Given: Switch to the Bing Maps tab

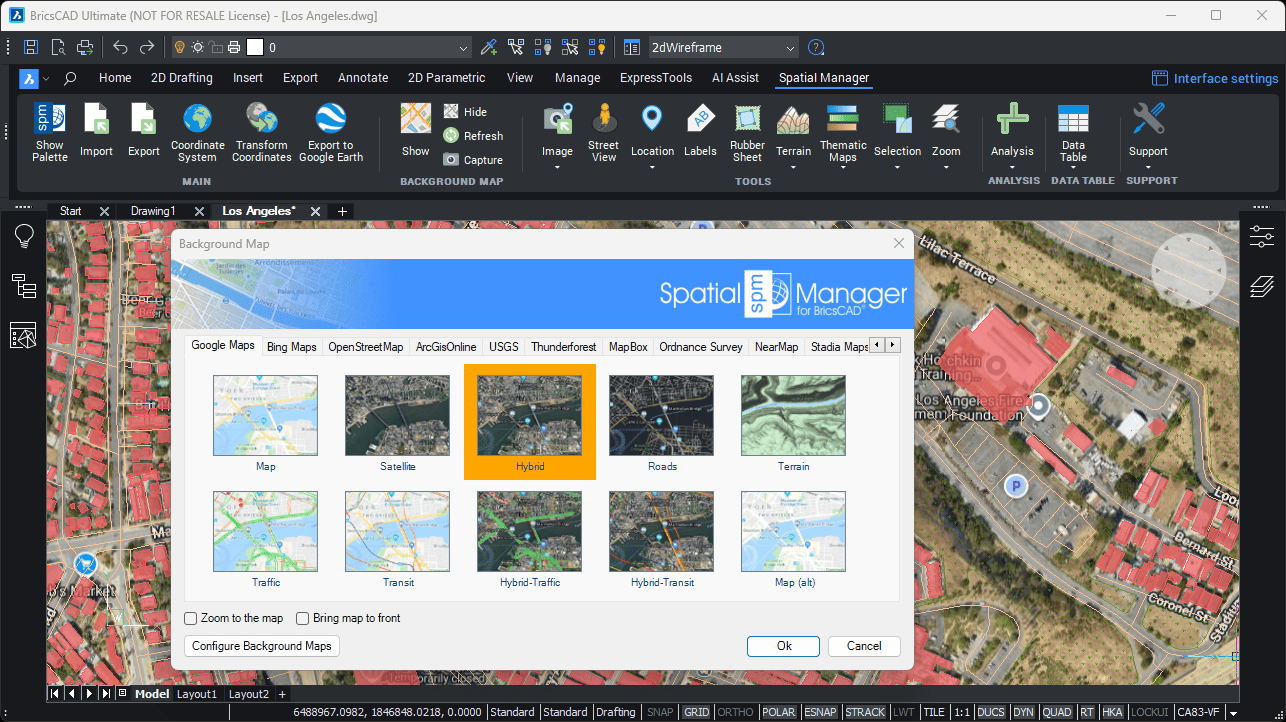Looking at the screenshot, I should click(291, 347).
